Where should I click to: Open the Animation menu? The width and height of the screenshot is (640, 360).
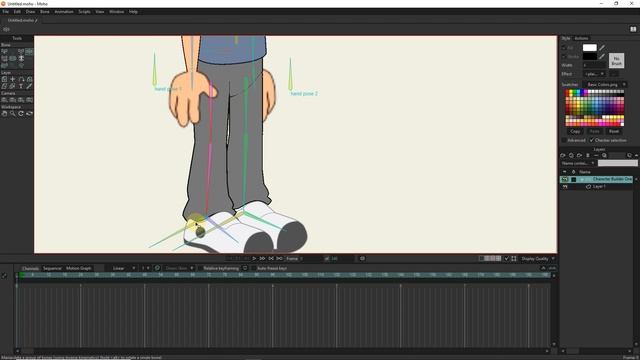tap(64, 12)
